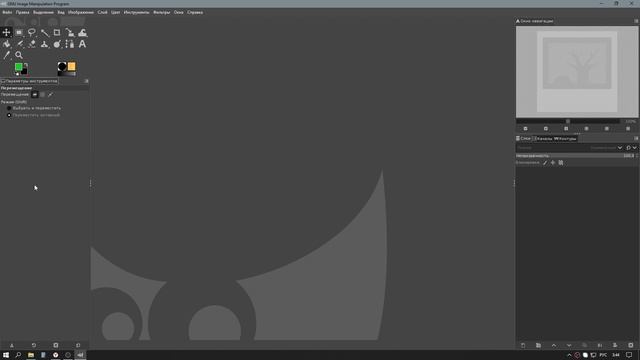
Task: Toggle lock pixels in Layers panel
Action: (x=545, y=162)
